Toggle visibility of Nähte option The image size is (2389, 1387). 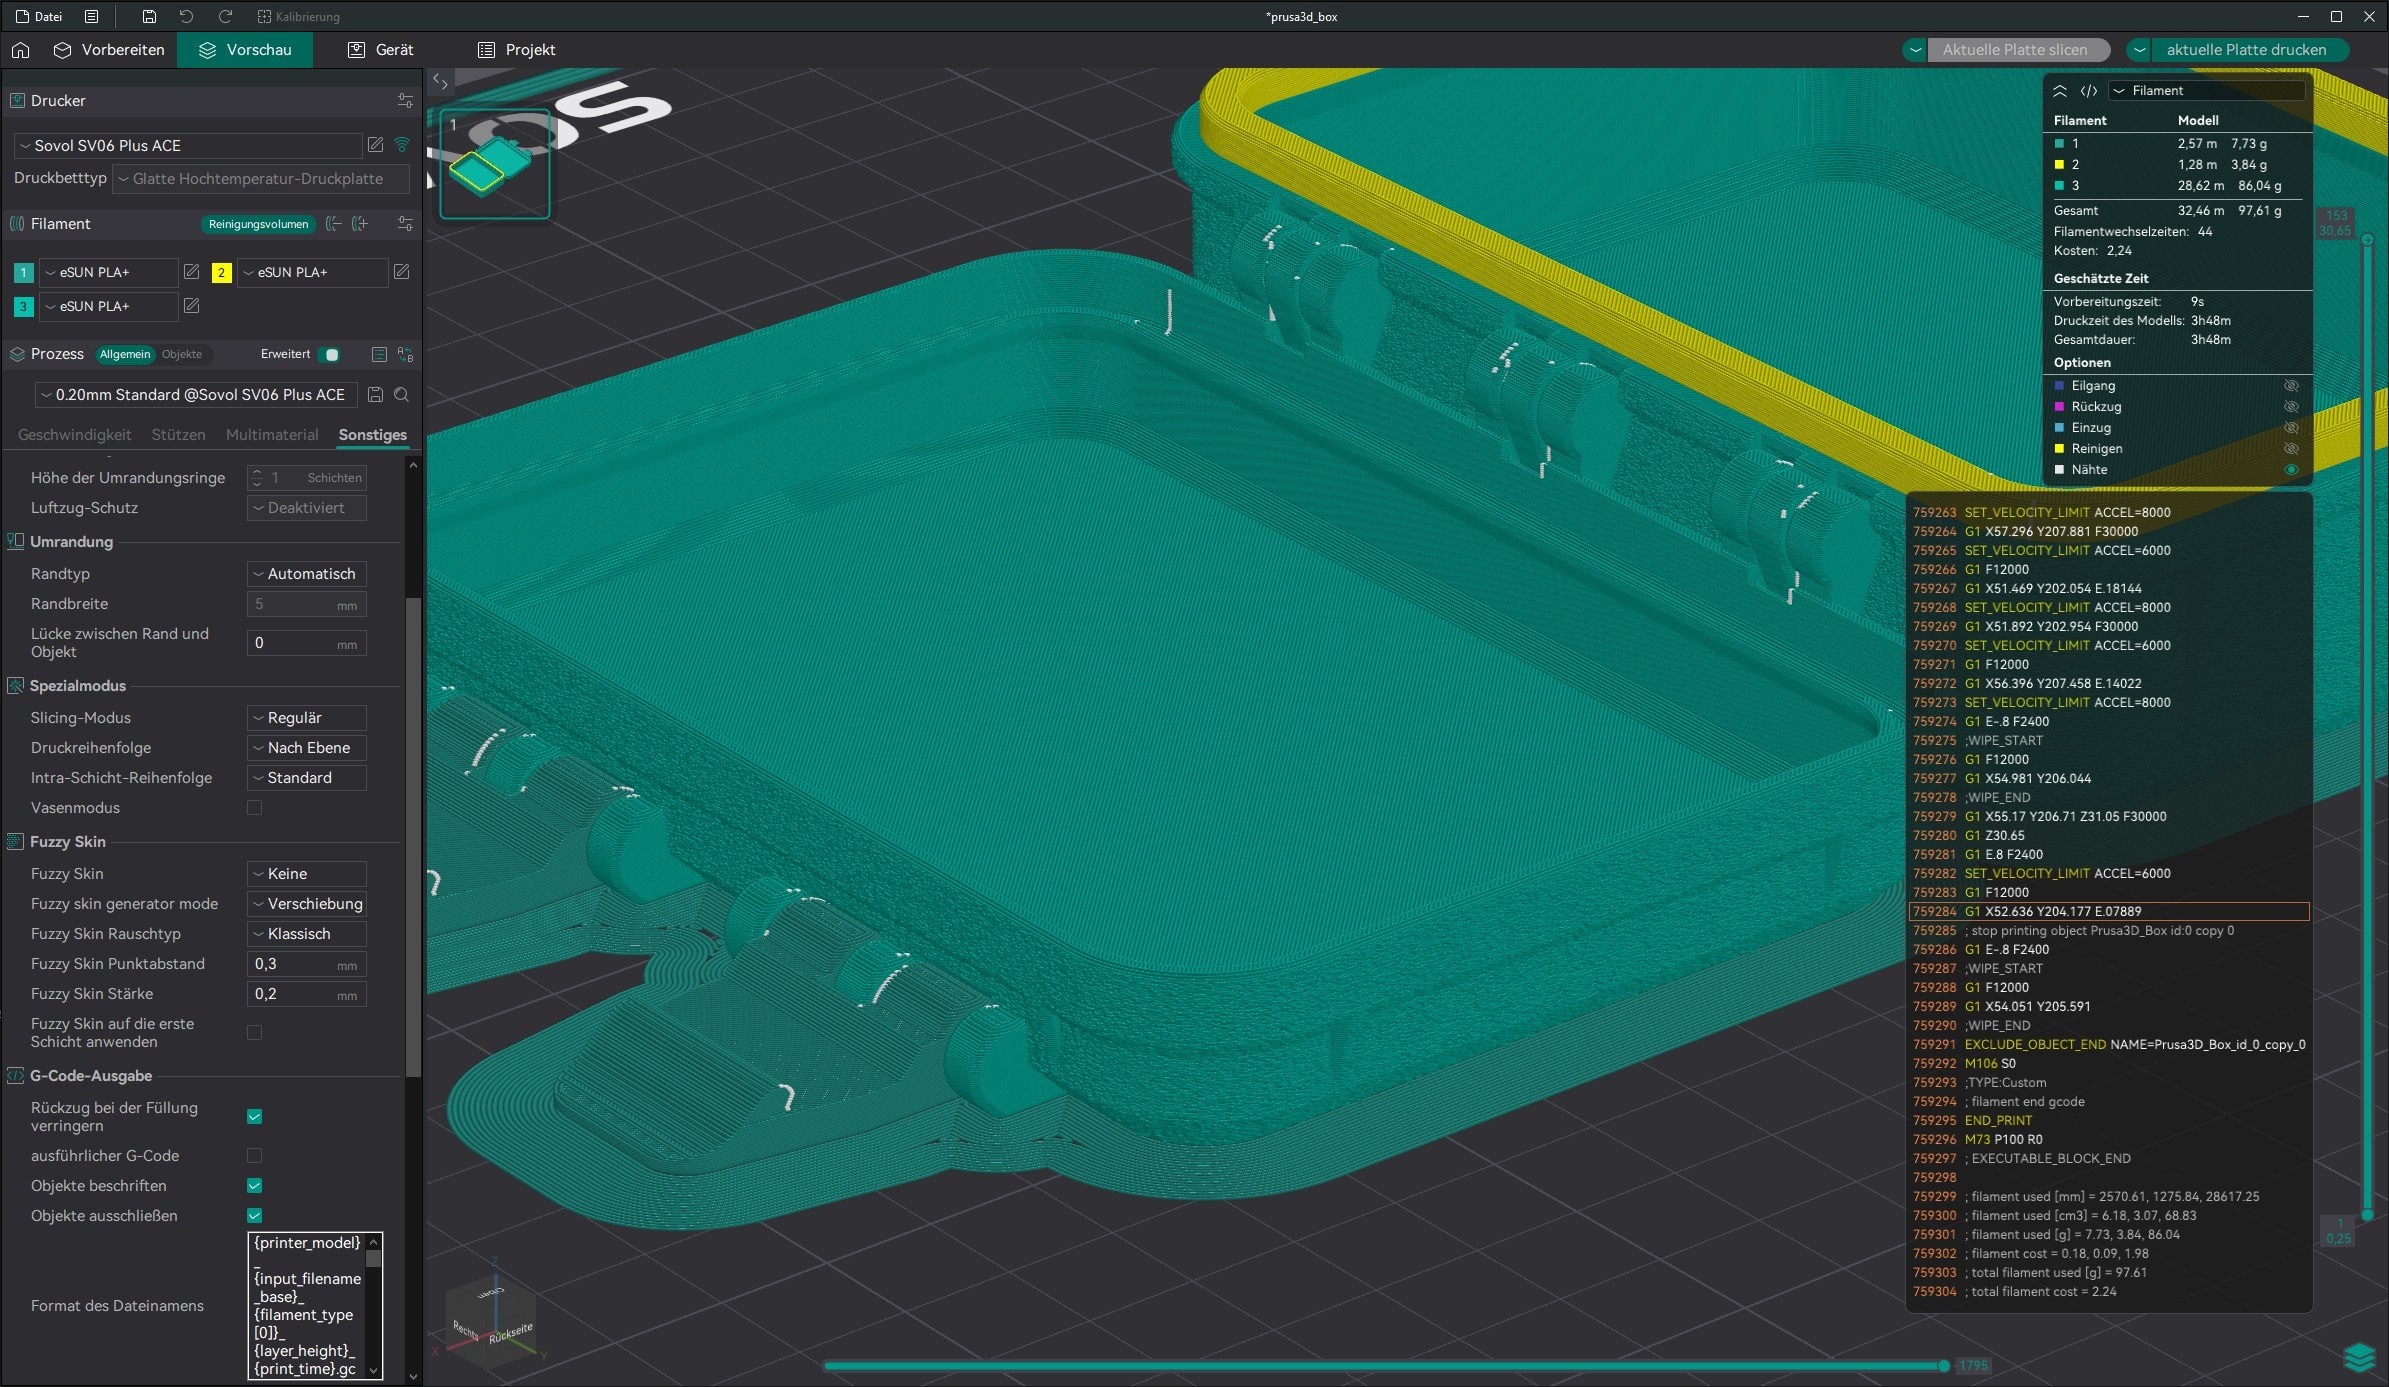[2290, 470]
